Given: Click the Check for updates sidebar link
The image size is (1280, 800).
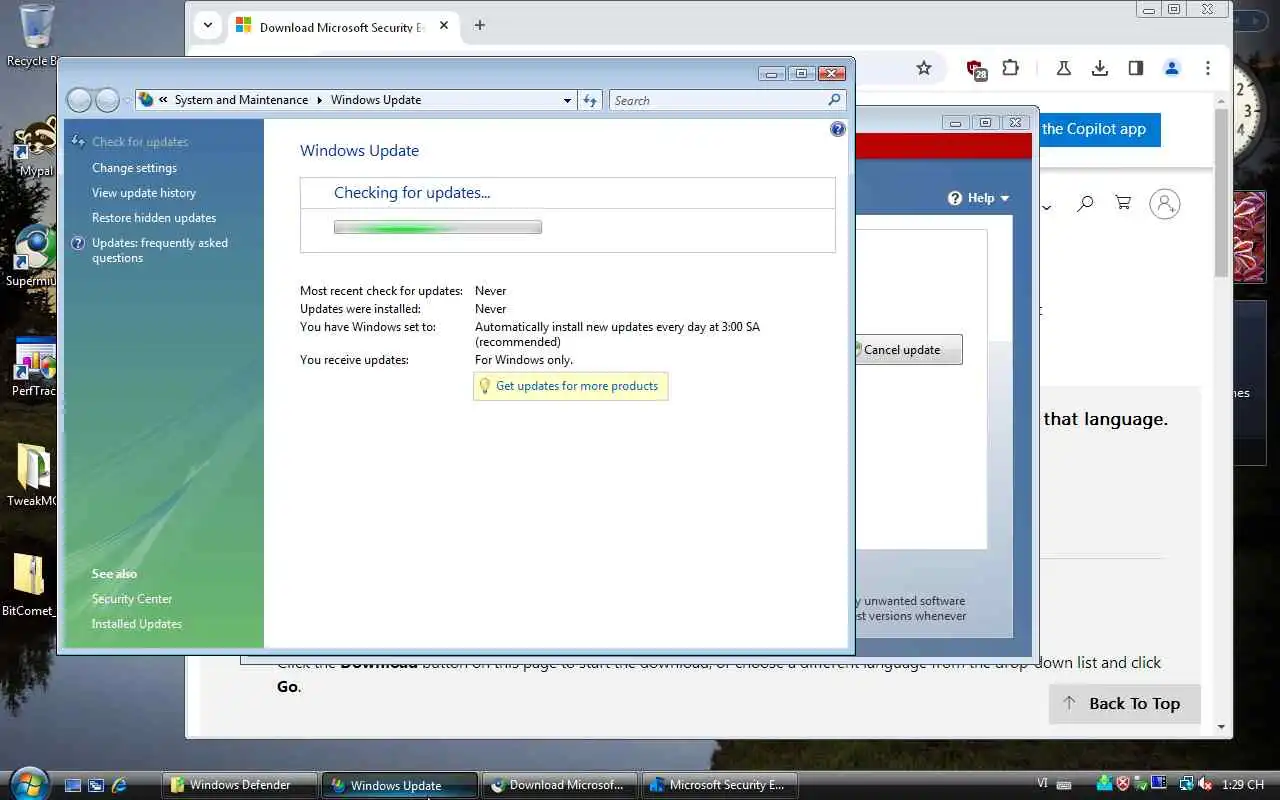Looking at the screenshot, I should point(140,142).
